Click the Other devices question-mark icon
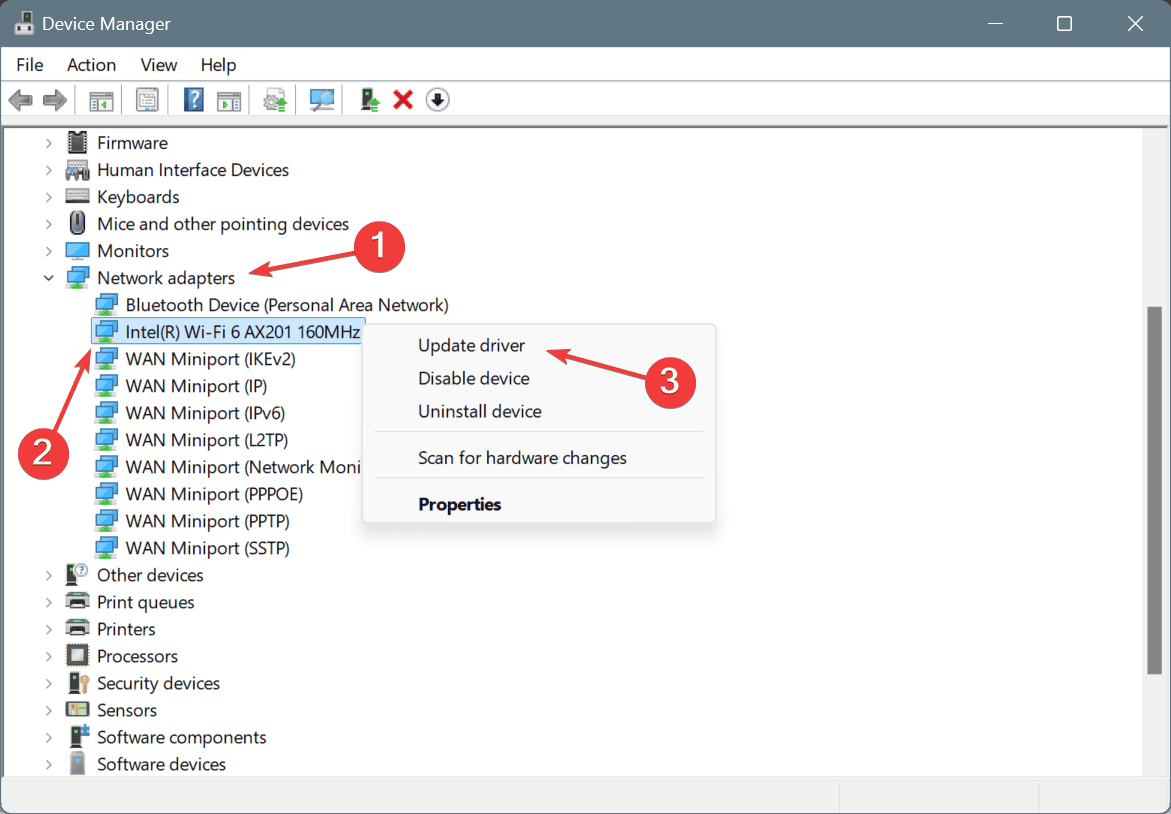Screen dimensions: 1171x814 [x=77, y=574]
